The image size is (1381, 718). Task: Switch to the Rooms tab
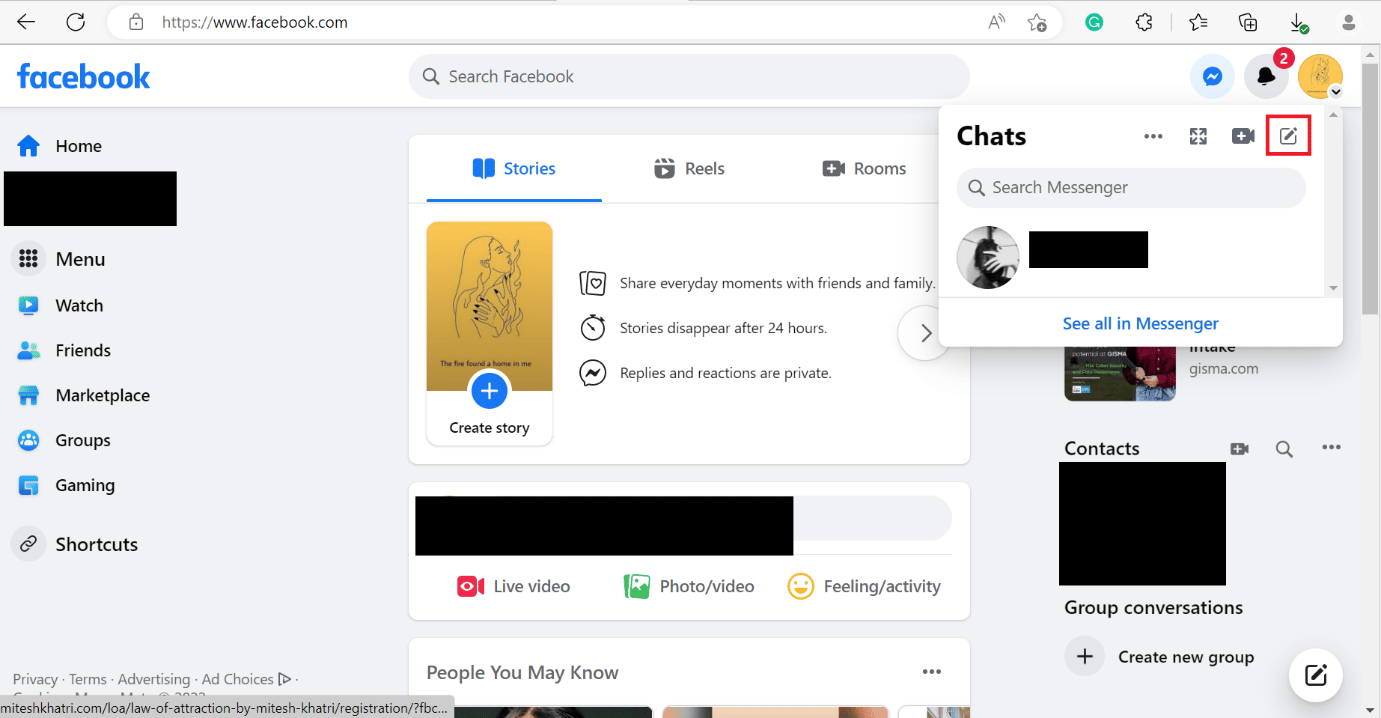[x=864, y=168]
